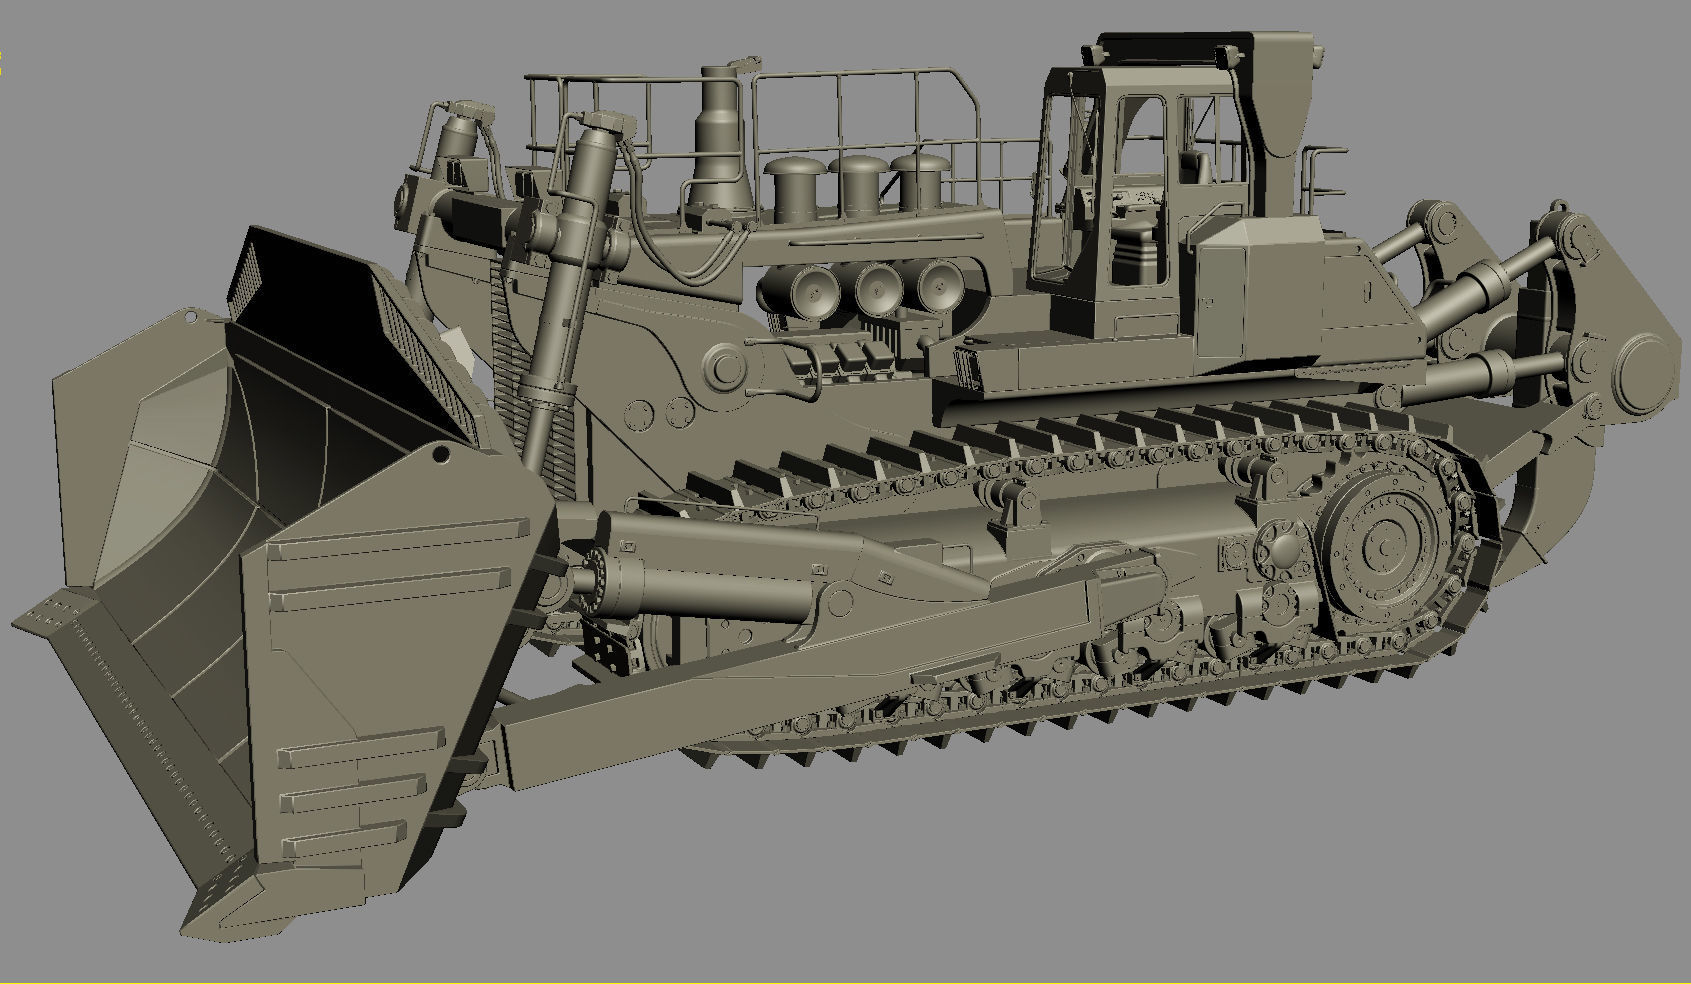Image resolution: width=1691 pixels, height=984 pixels.
Task: Select the lower yellow tick on the left border
Action: pyautogui.click(x=3, y=71)
